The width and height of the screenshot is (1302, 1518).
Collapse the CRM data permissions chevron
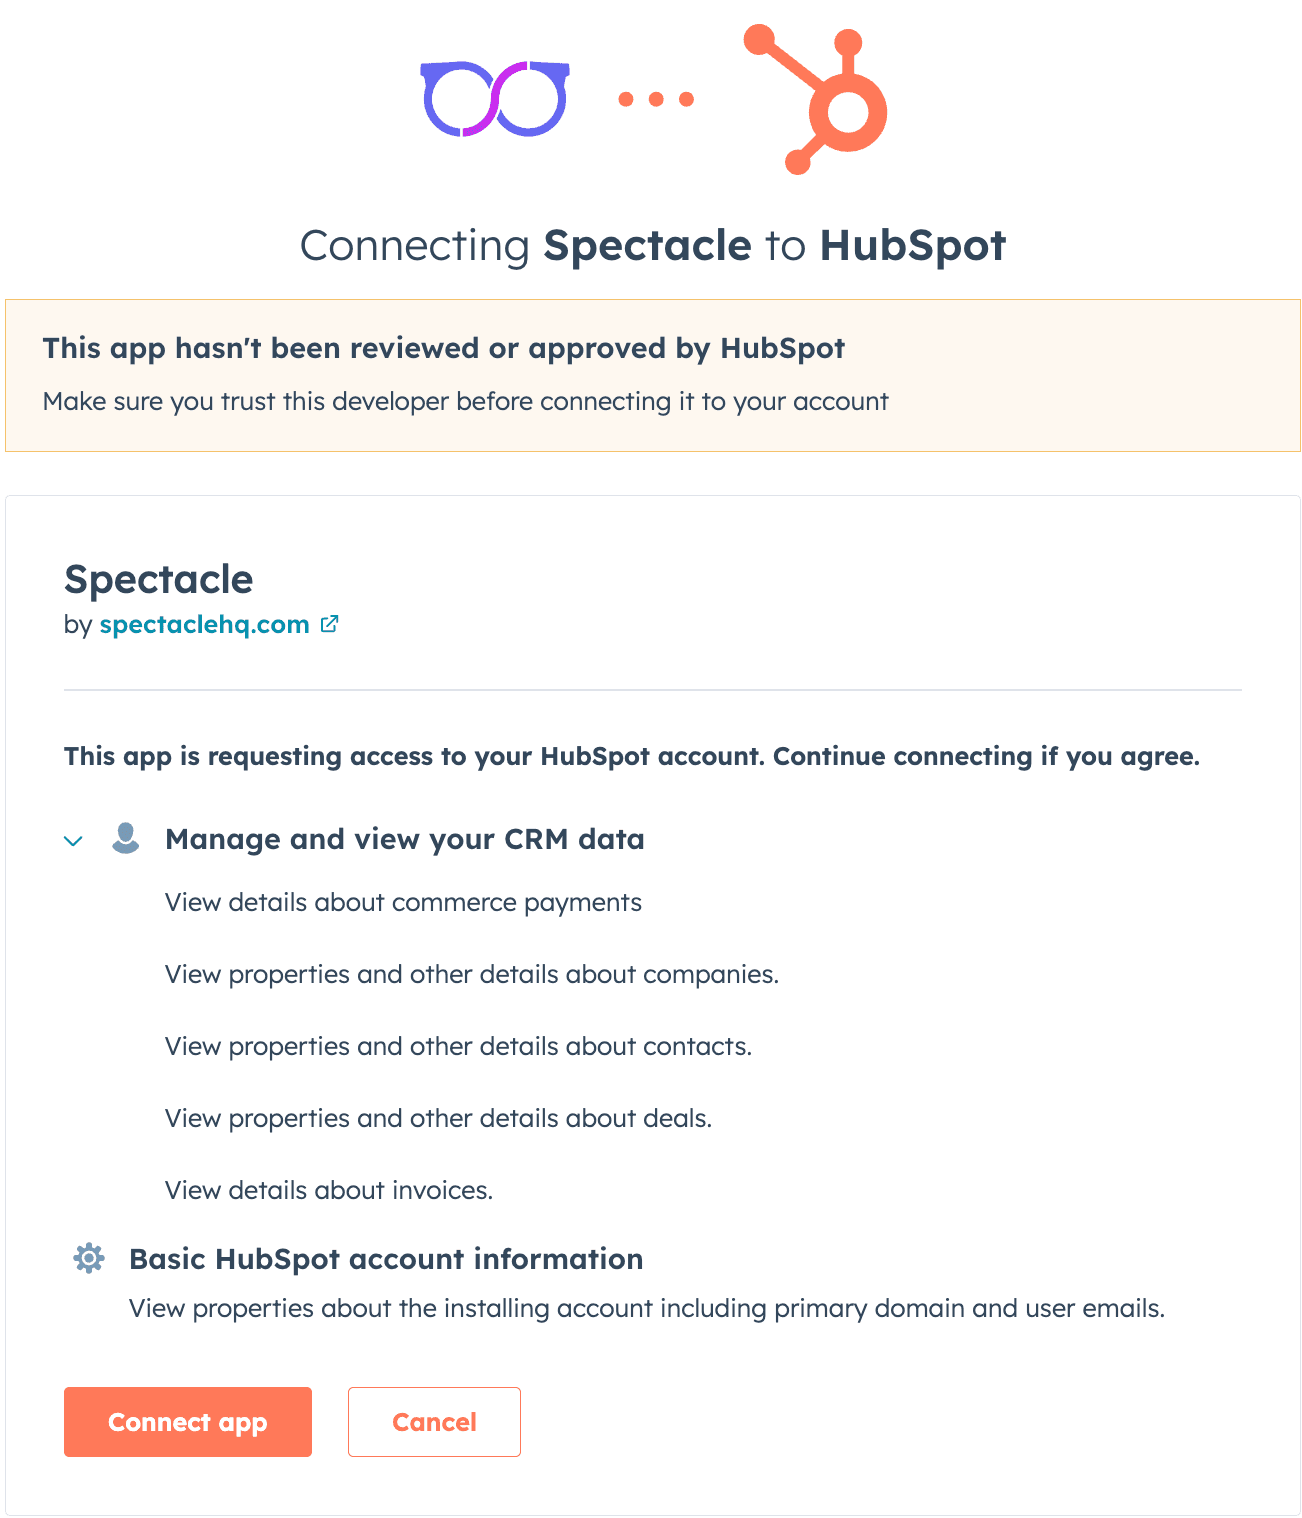[73, 840]
